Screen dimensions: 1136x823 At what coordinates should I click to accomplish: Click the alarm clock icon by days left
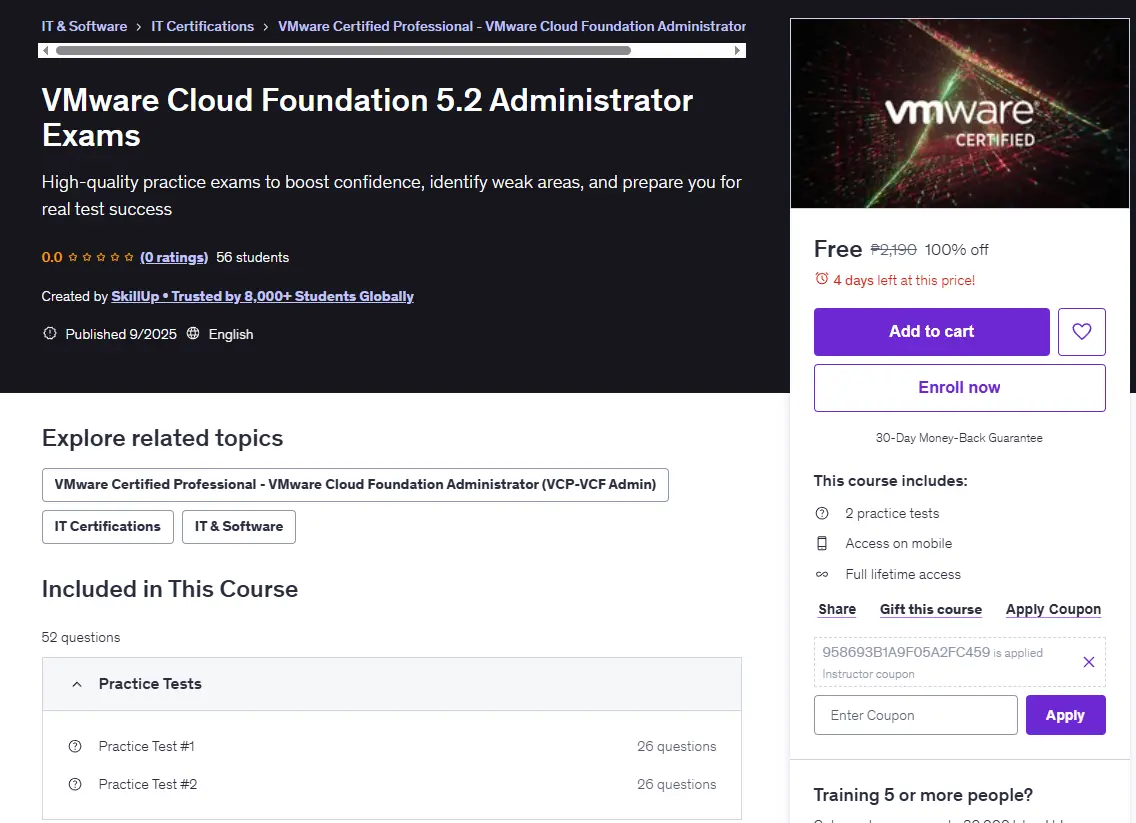822,279
